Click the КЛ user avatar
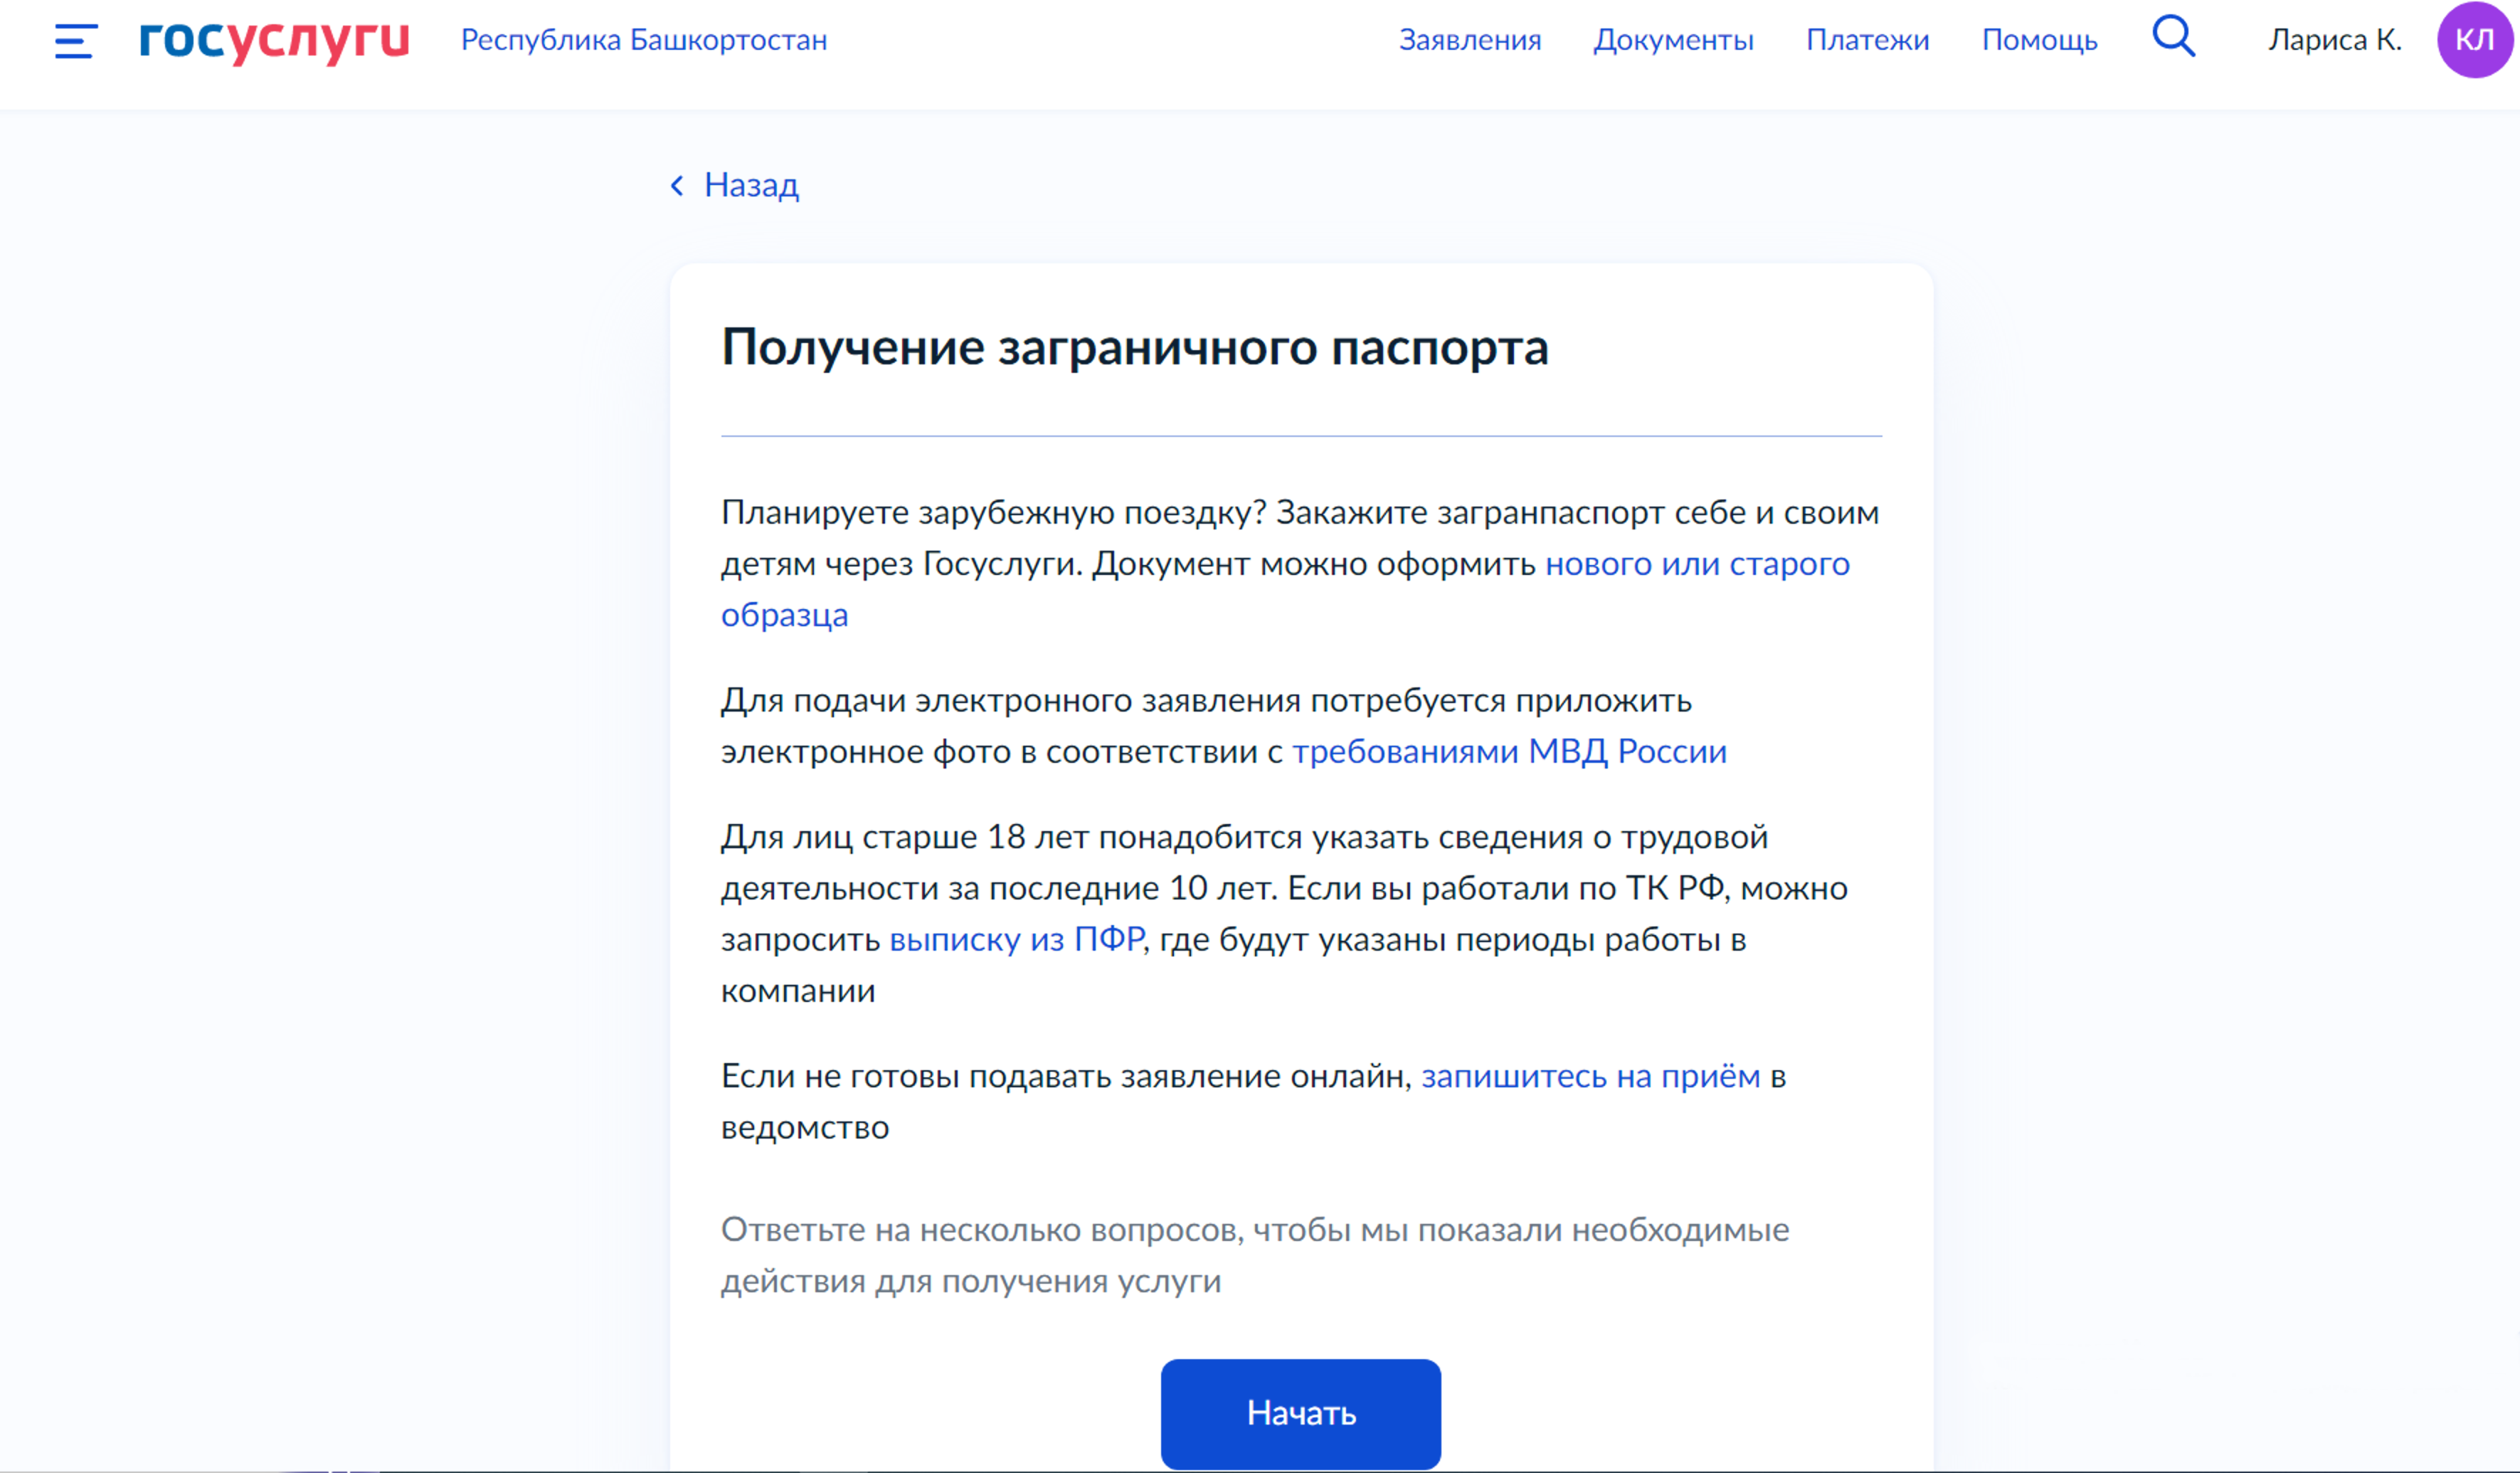Viewport: 2520px width, 1473px height. tap(2474, 40)
